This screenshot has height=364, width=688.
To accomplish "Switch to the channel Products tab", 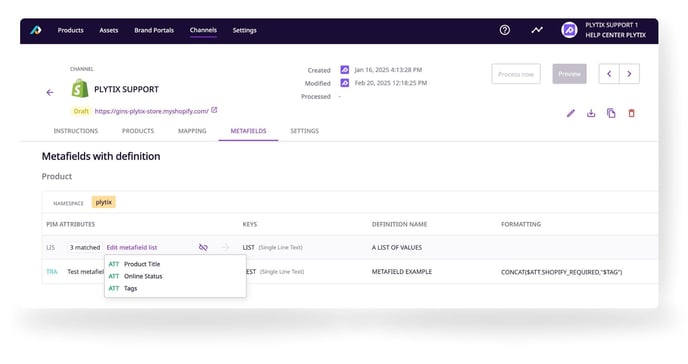I will click(138, 131).
